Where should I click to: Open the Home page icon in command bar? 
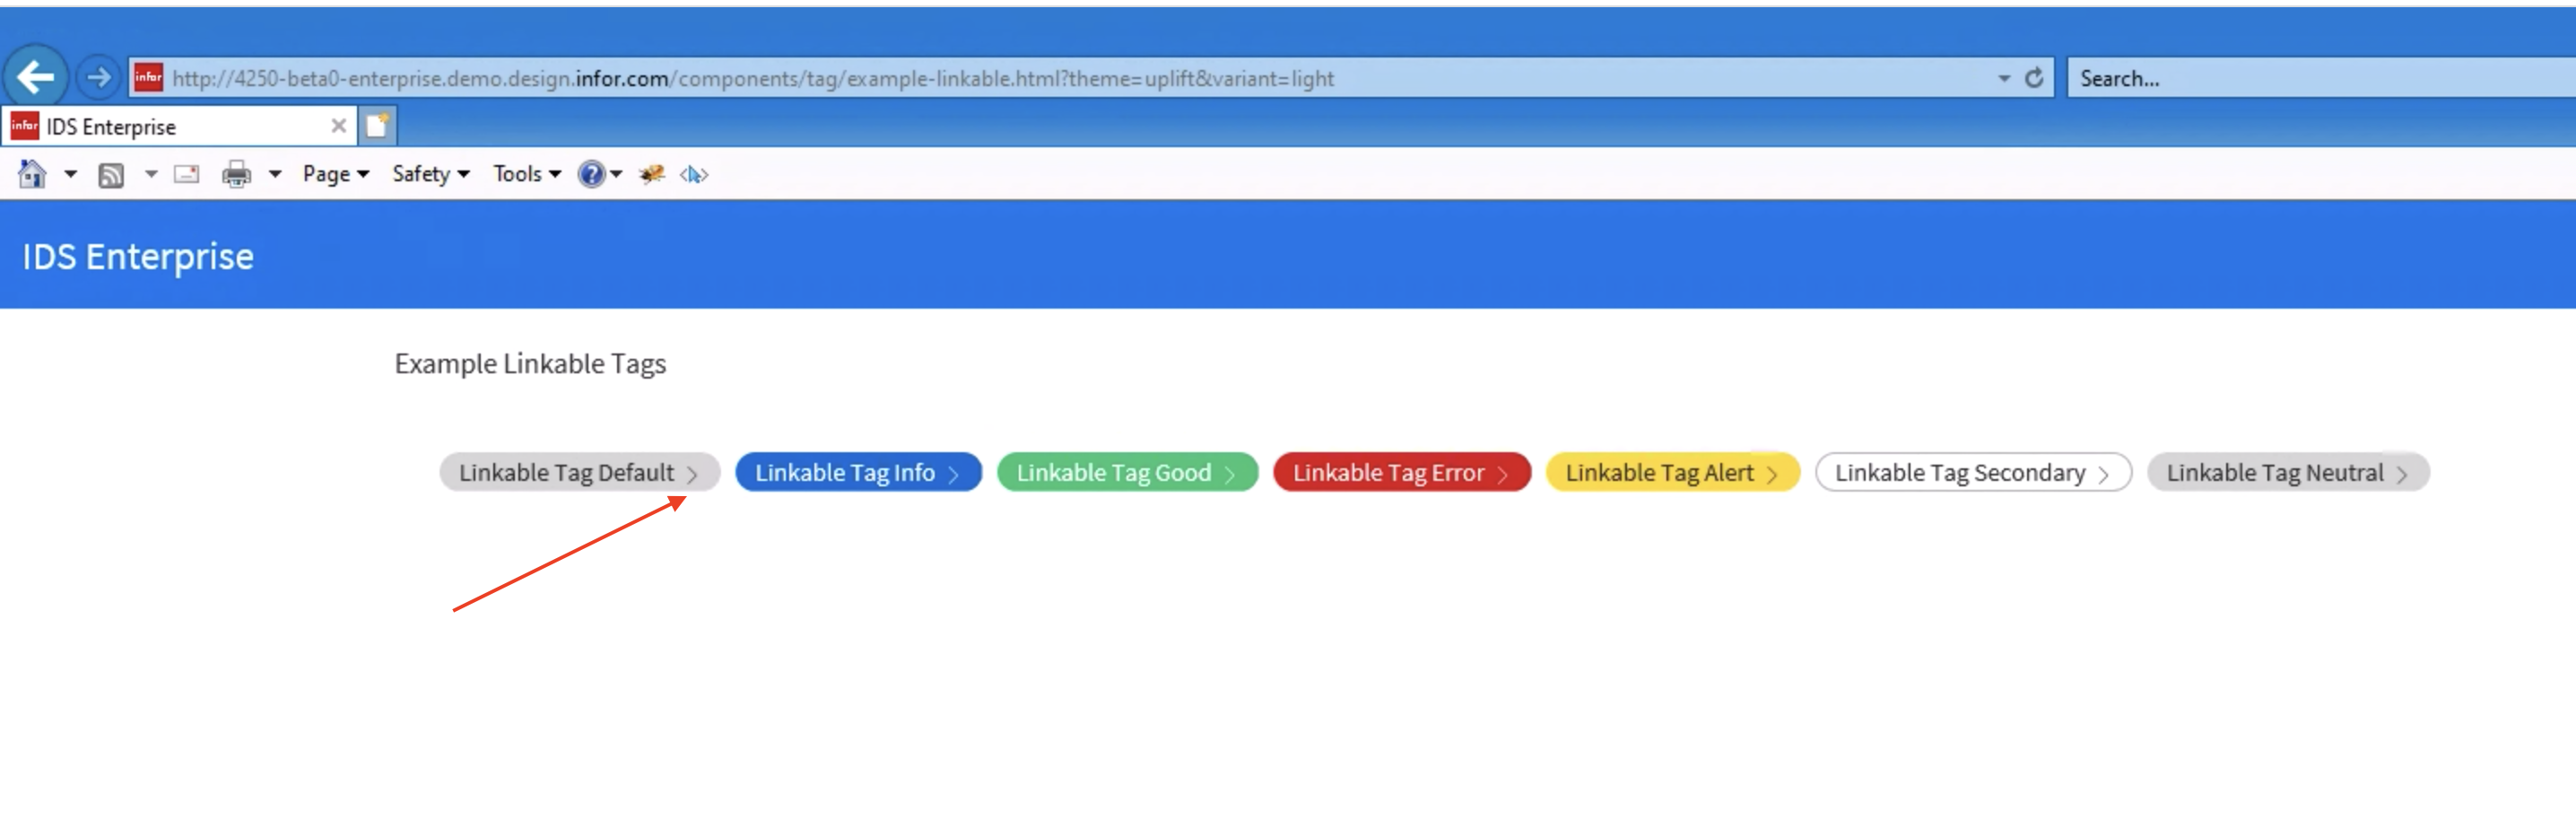32,174
